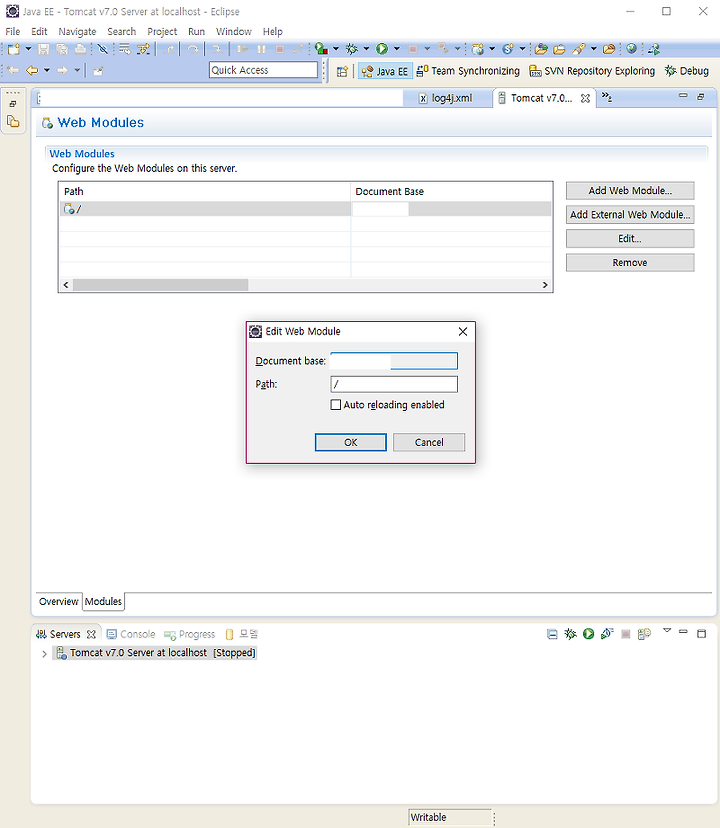Open the Search menu
This screenshot has width=720, height=828.
pyautogui.click(x=121, y=32)
